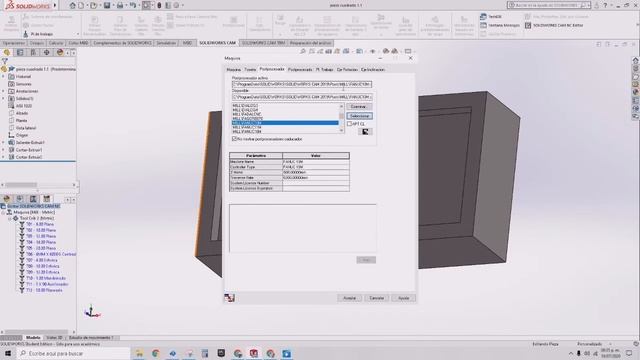Click the Print icon in the title bar
This screenshot has height=360, width=640.
(120, 5)
